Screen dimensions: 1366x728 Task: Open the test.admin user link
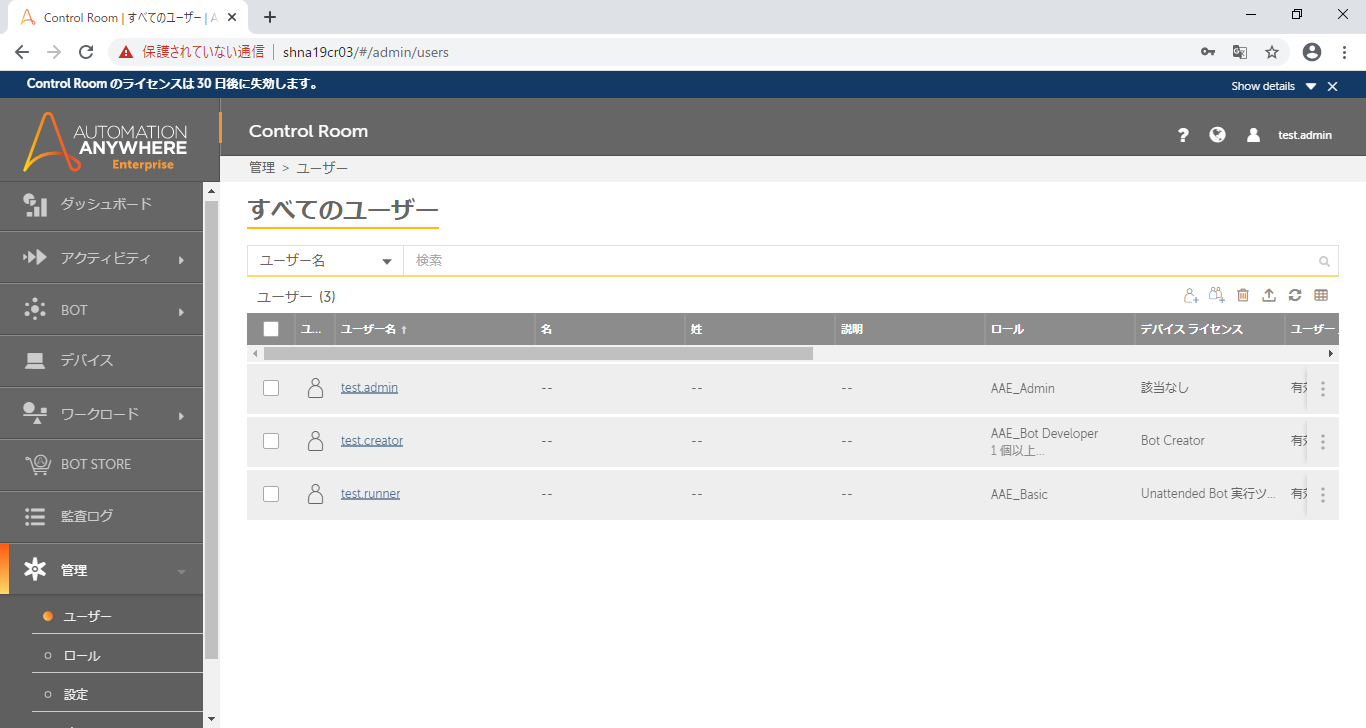point(369,387)
